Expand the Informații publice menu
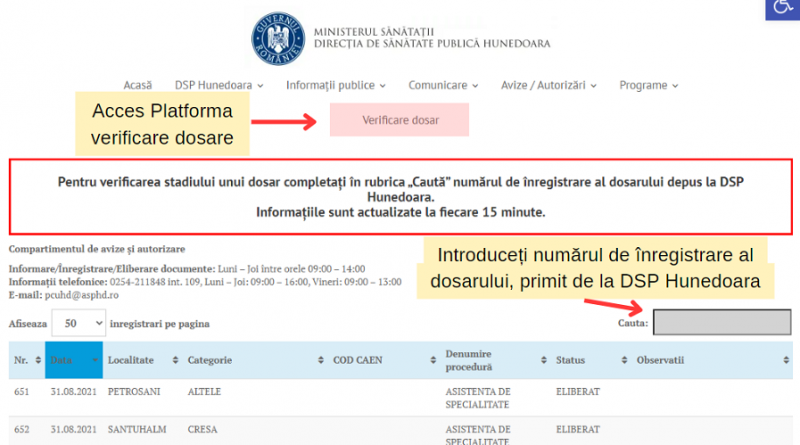The width and height of the screenshot is (800, 445). click(335, 86)
